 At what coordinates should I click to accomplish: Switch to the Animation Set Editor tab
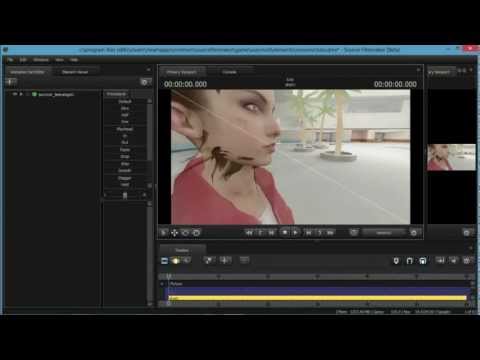28,72
